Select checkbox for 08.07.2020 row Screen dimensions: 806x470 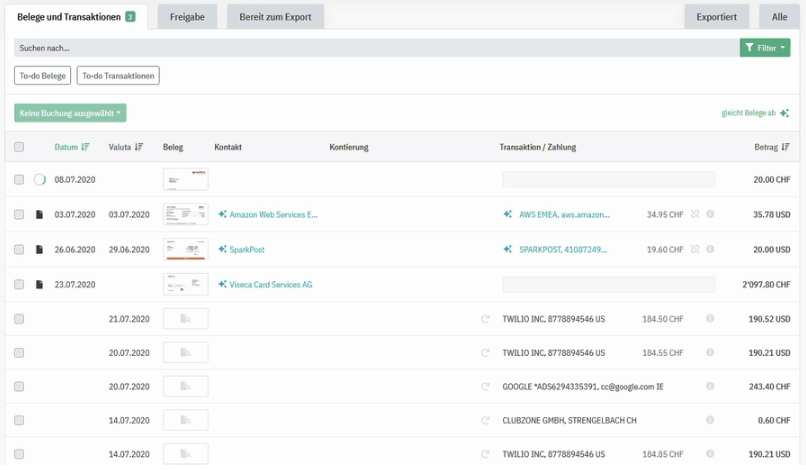pos(19,179)
